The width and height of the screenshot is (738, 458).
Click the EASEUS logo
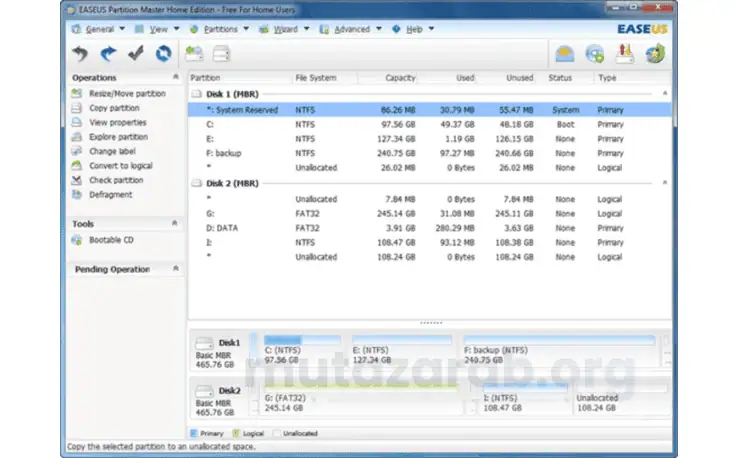pyautogui.click(x=642, y=29)
